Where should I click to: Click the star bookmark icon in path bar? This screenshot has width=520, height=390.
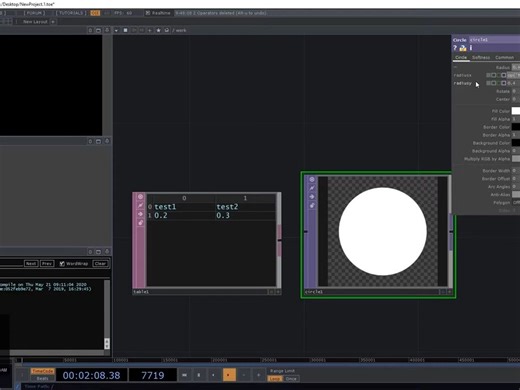pyautogui.click(x=158, y=30)
